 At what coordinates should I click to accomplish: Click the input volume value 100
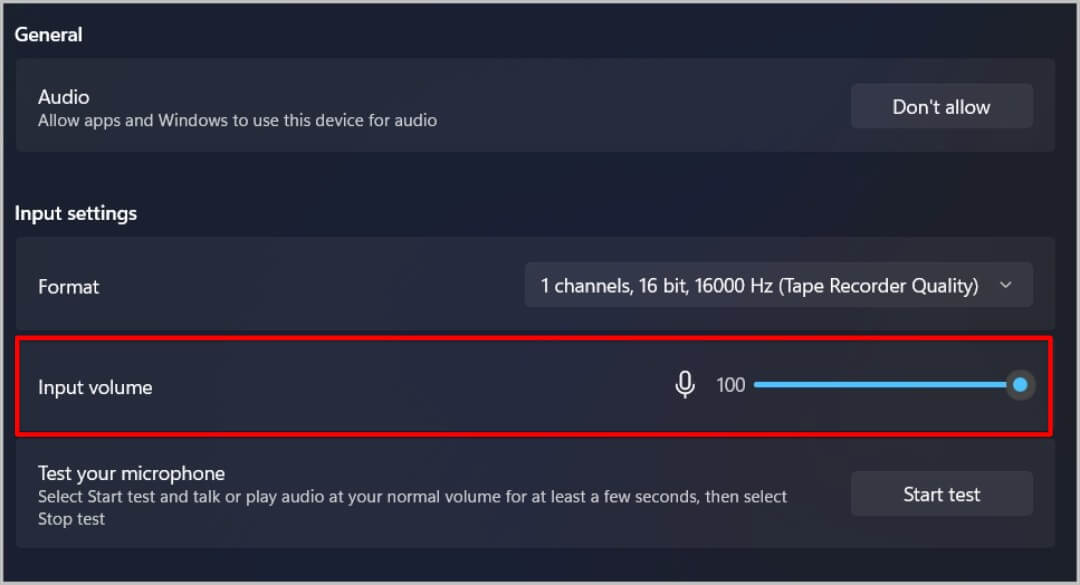[x=731, y=385]
